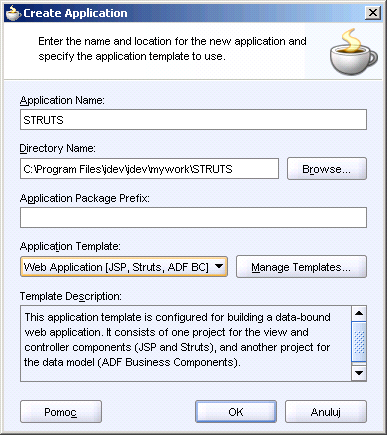
Task: Click the Manage Templates... button
Action: click(301, 267)
